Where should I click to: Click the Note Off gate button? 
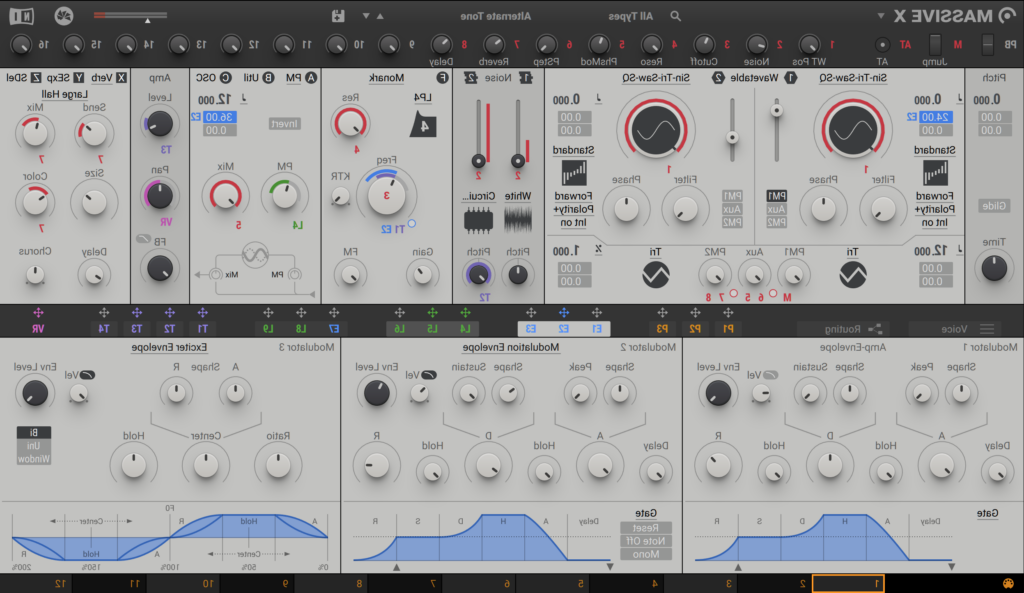point(645,541)
